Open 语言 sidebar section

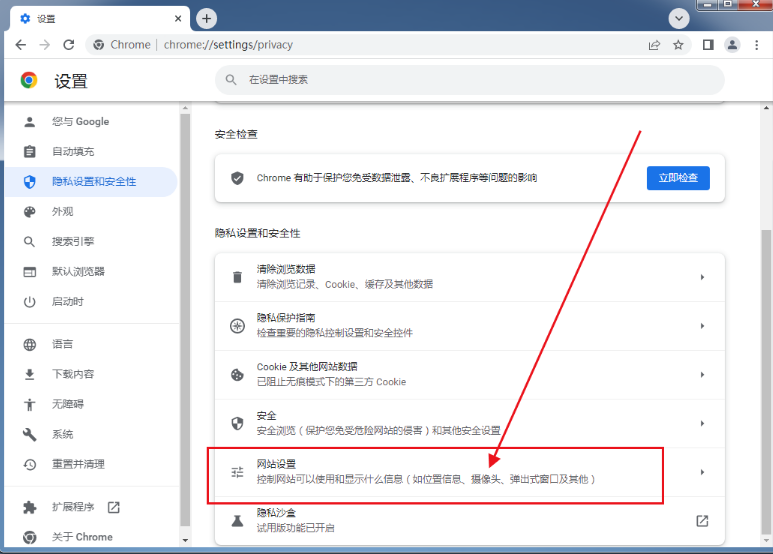pyautogui.click(x=92, y=345)
